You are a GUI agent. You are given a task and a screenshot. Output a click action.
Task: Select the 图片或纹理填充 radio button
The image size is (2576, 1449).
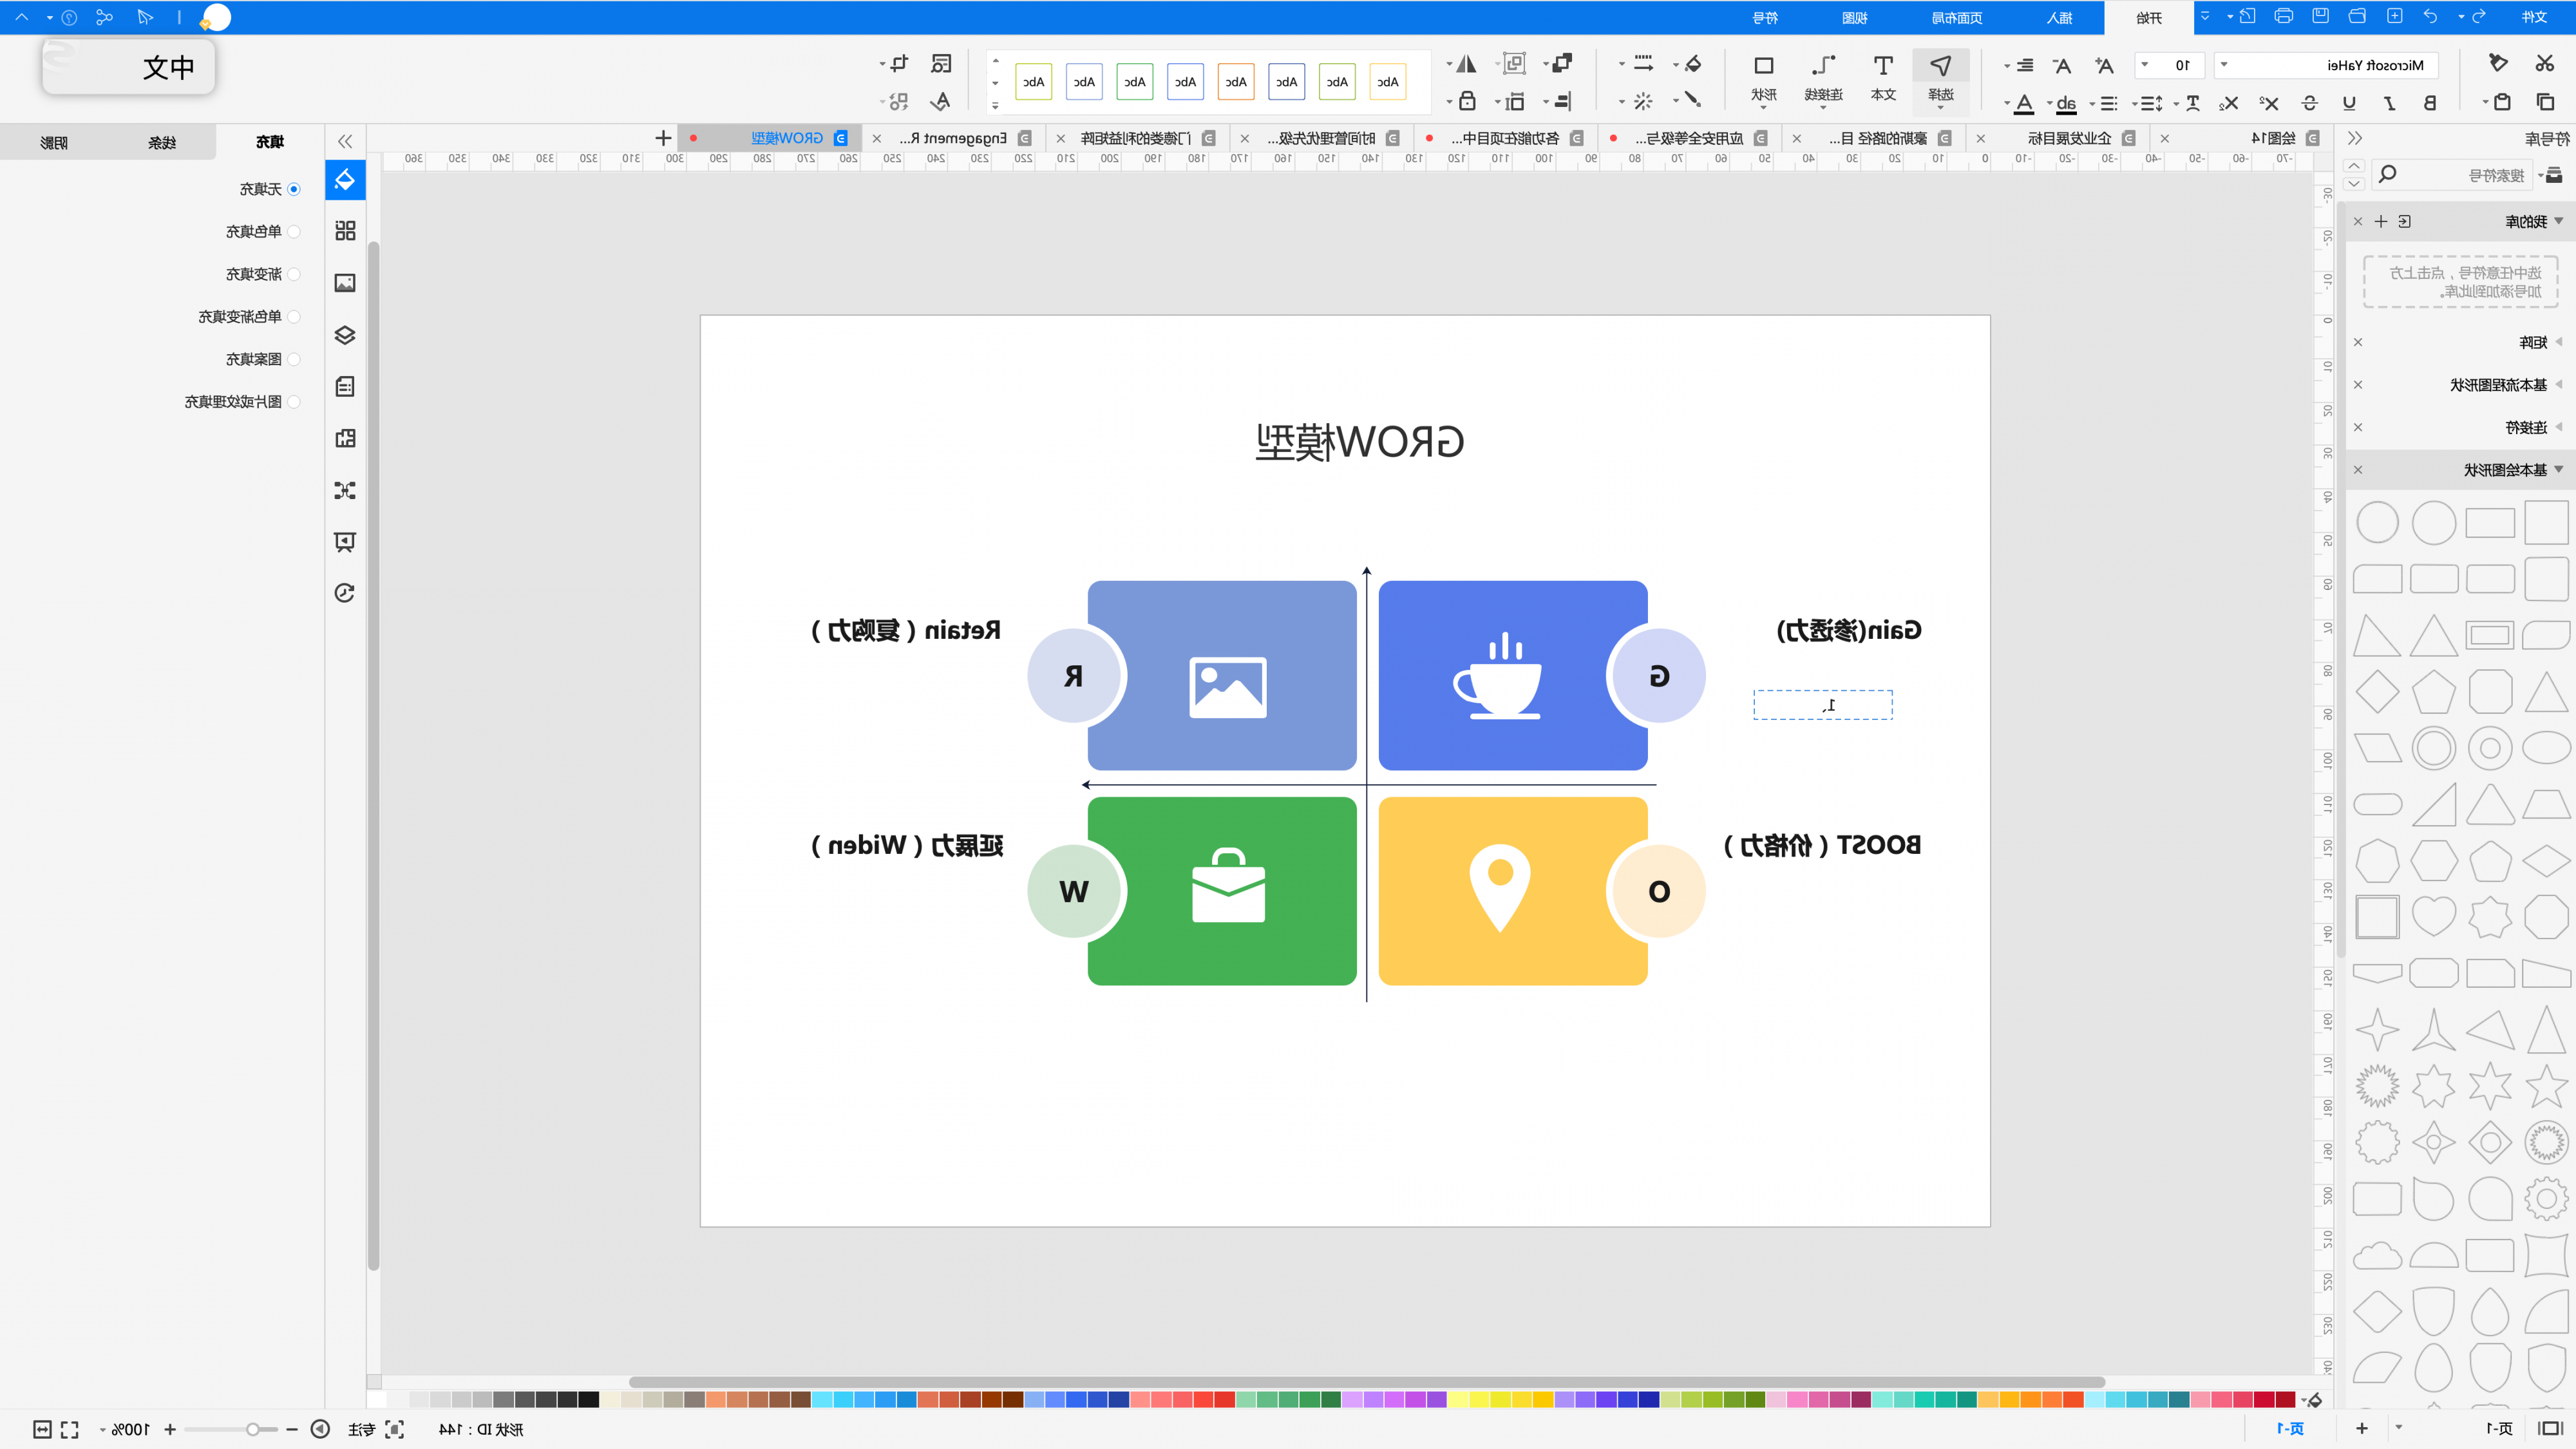point(294,402)
